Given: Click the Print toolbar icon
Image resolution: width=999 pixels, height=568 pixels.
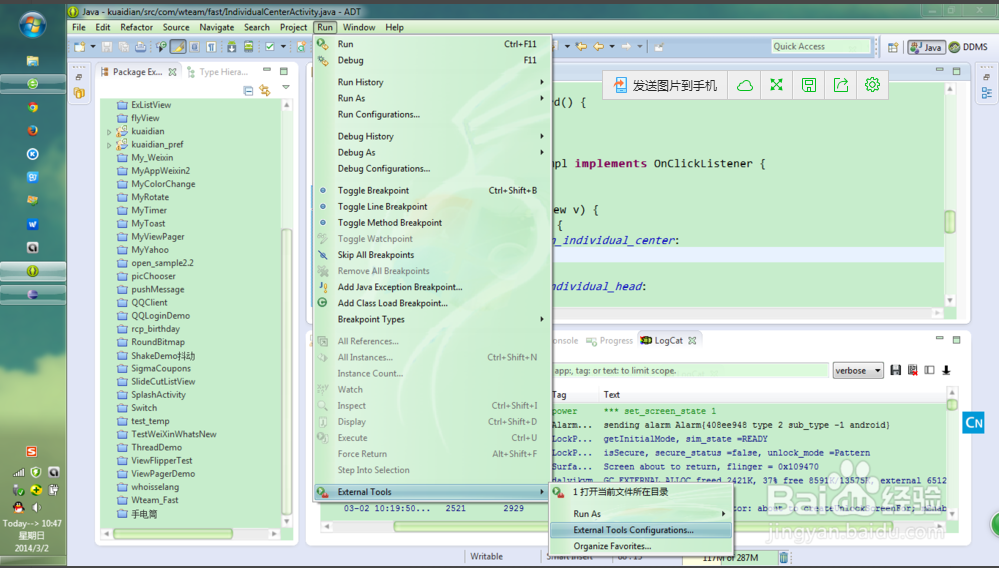Looking at the screenshot, I should [140, 46].
